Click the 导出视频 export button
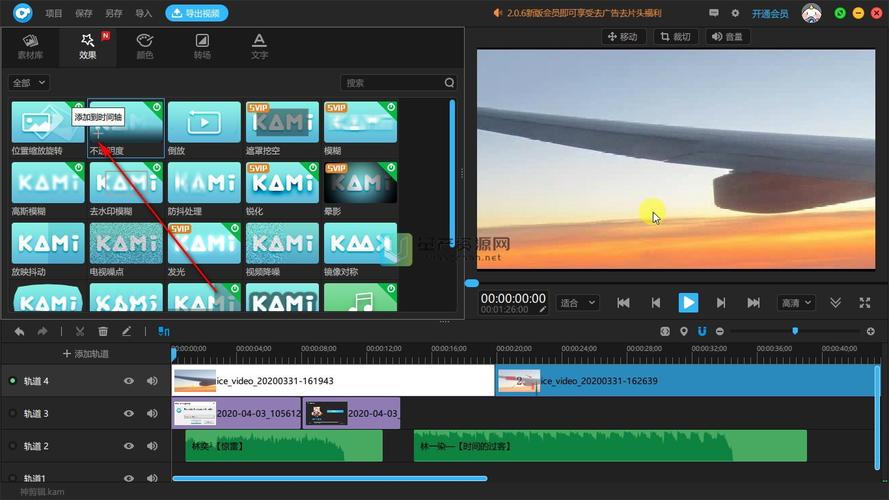The height and width of the screenshot is (500, 889). [197, 13]
